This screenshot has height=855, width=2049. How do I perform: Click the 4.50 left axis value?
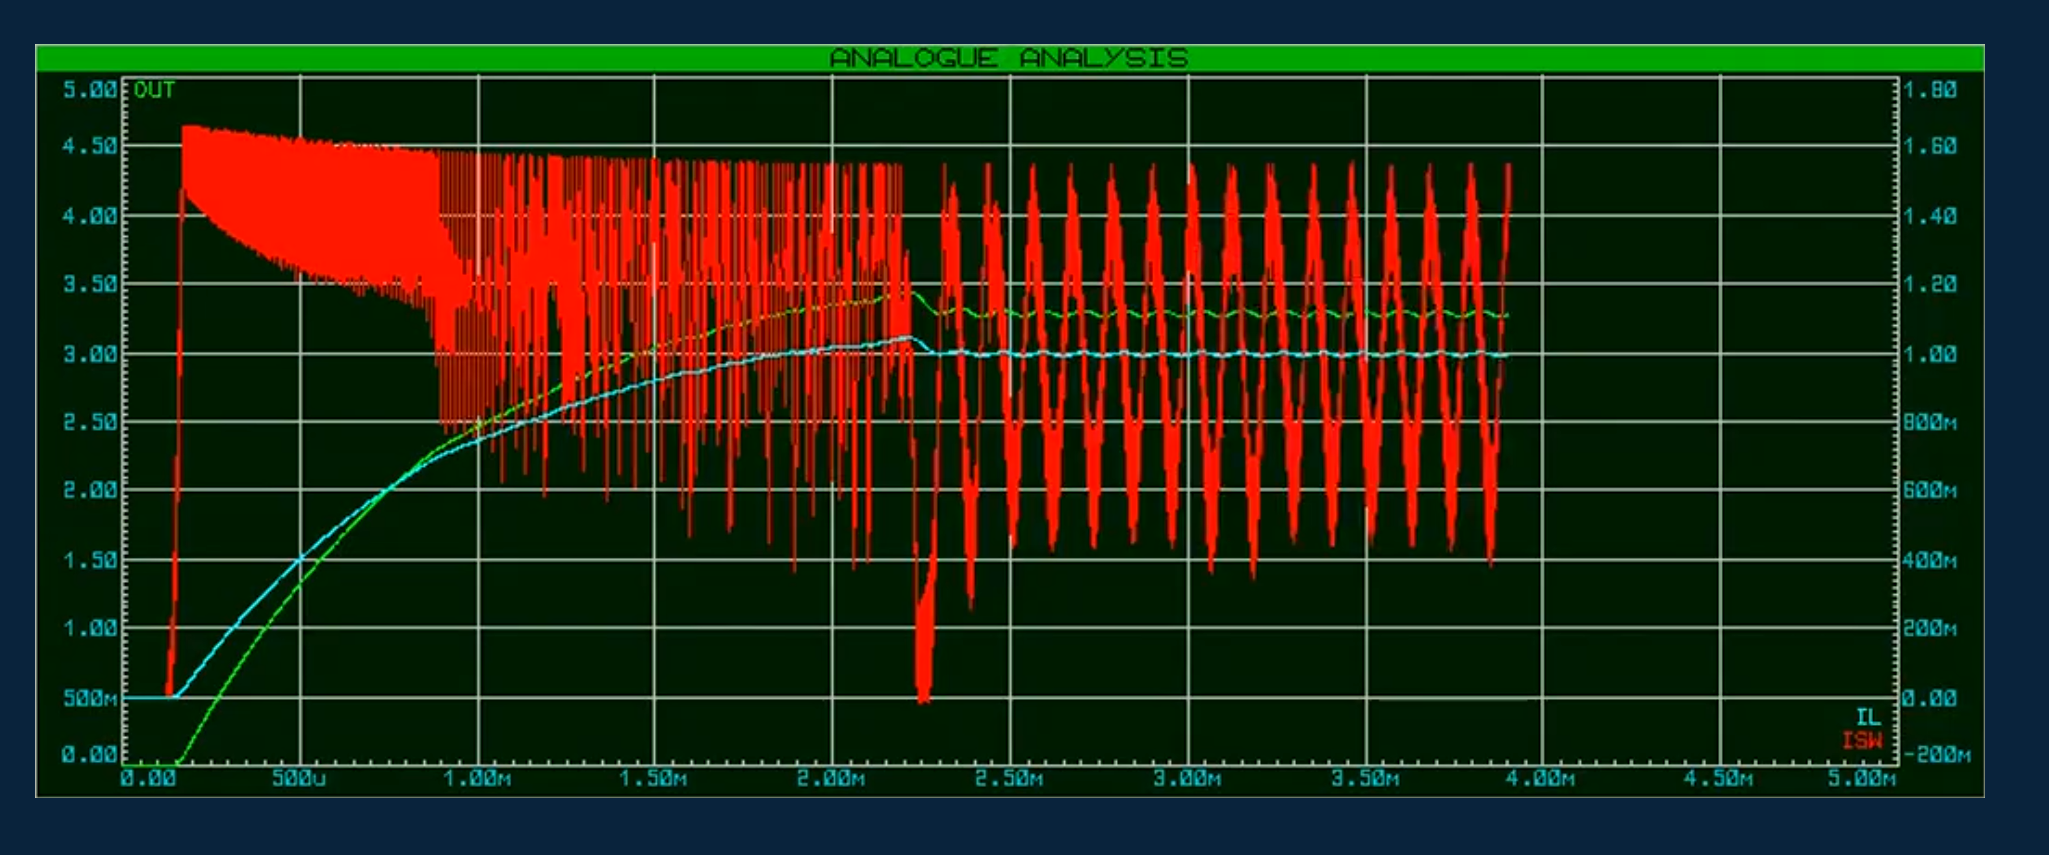(90, 146)
